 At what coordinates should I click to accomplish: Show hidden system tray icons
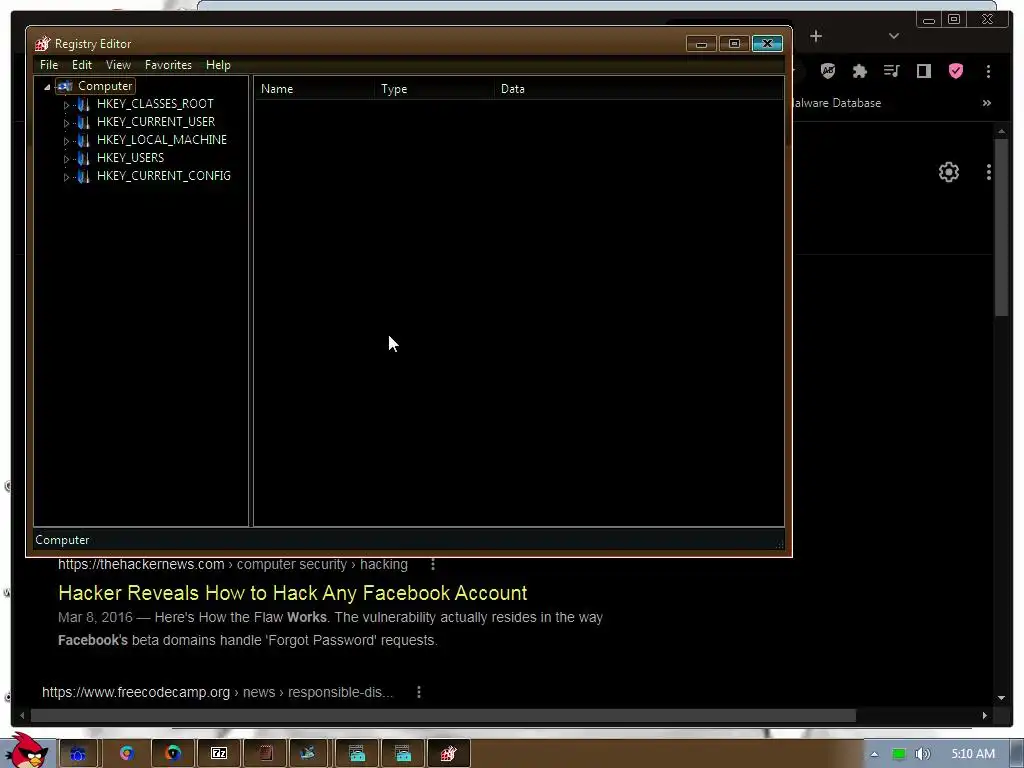(x=874, y=754)
